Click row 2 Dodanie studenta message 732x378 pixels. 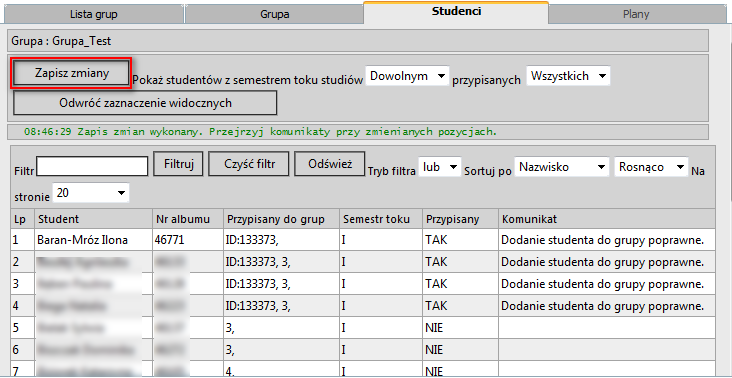coord(602,262)
